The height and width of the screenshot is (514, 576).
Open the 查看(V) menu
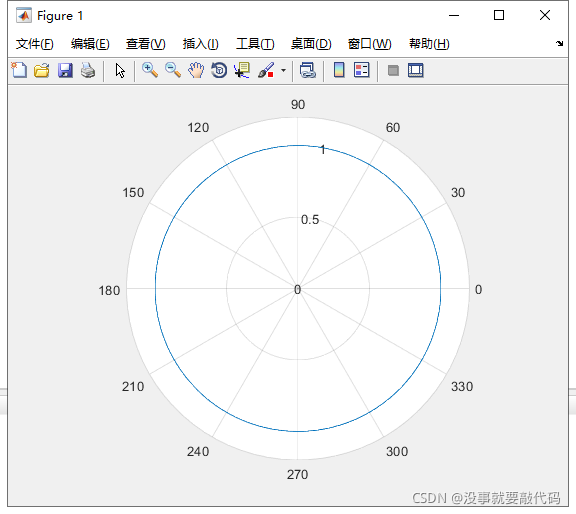(145, 44)
